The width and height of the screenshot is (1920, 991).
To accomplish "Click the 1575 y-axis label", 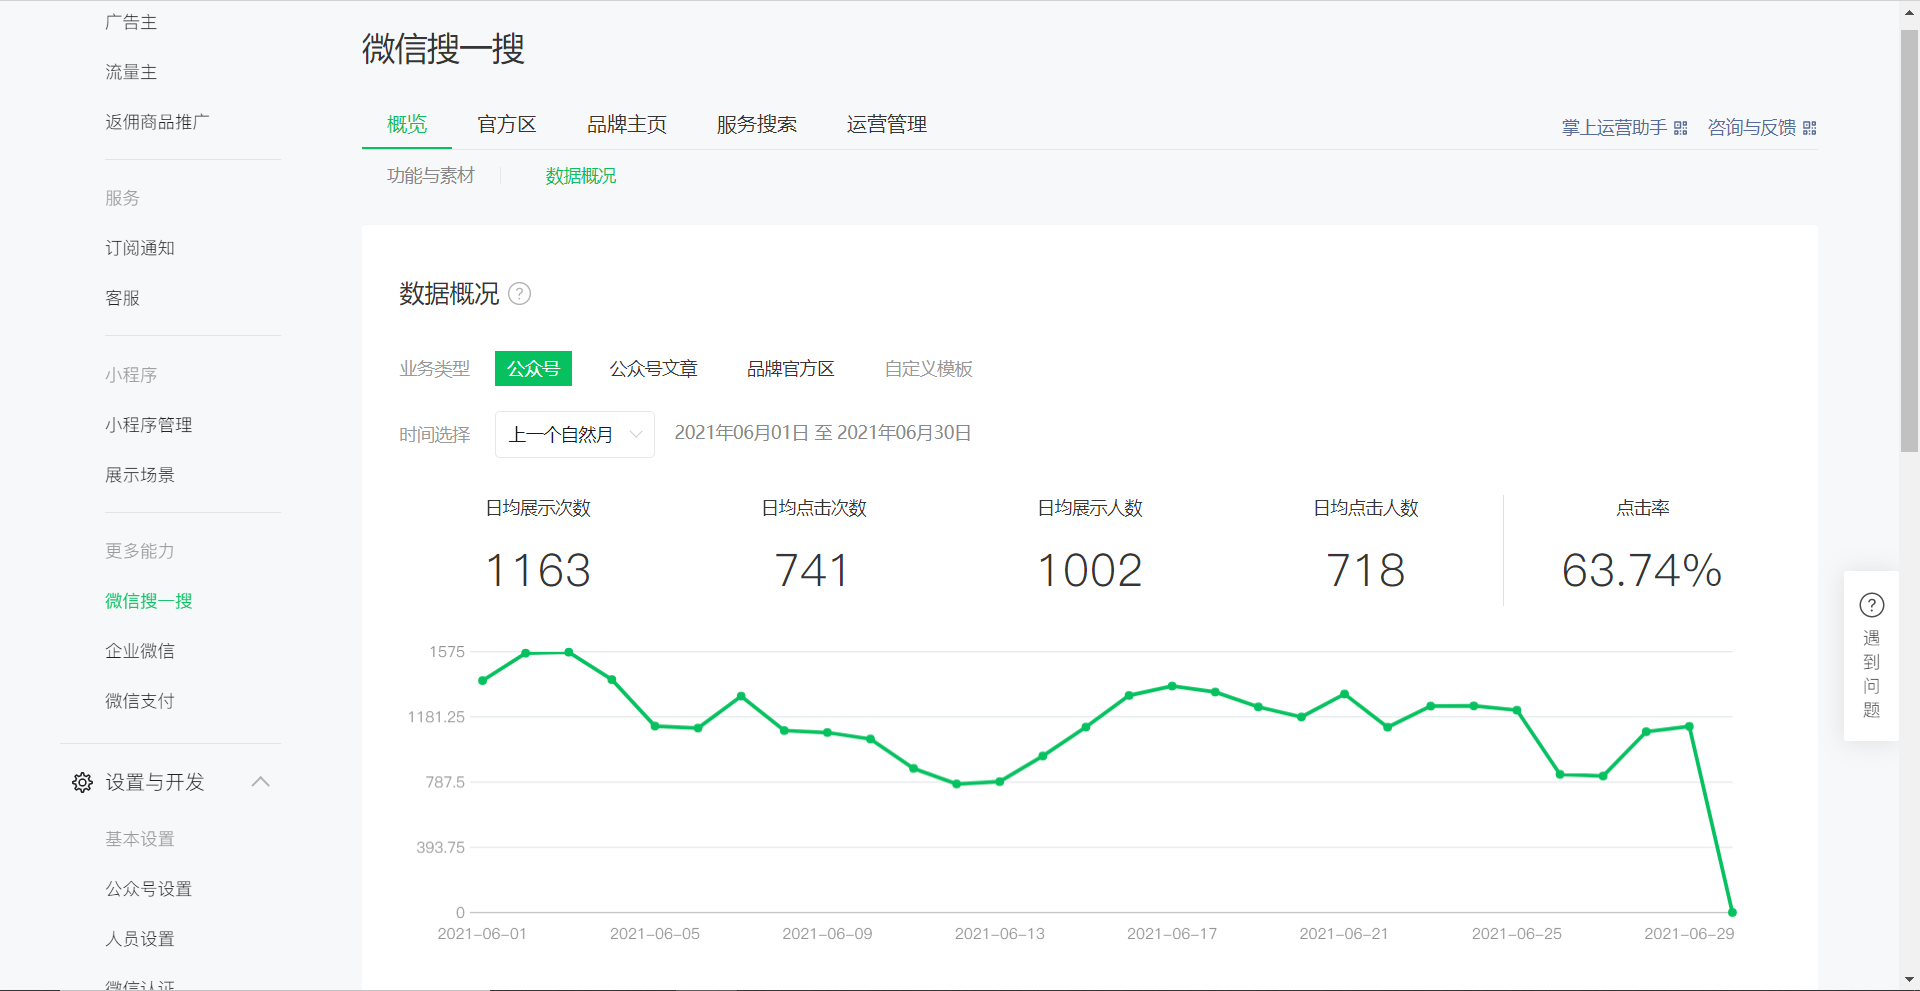I will (447, 652).
